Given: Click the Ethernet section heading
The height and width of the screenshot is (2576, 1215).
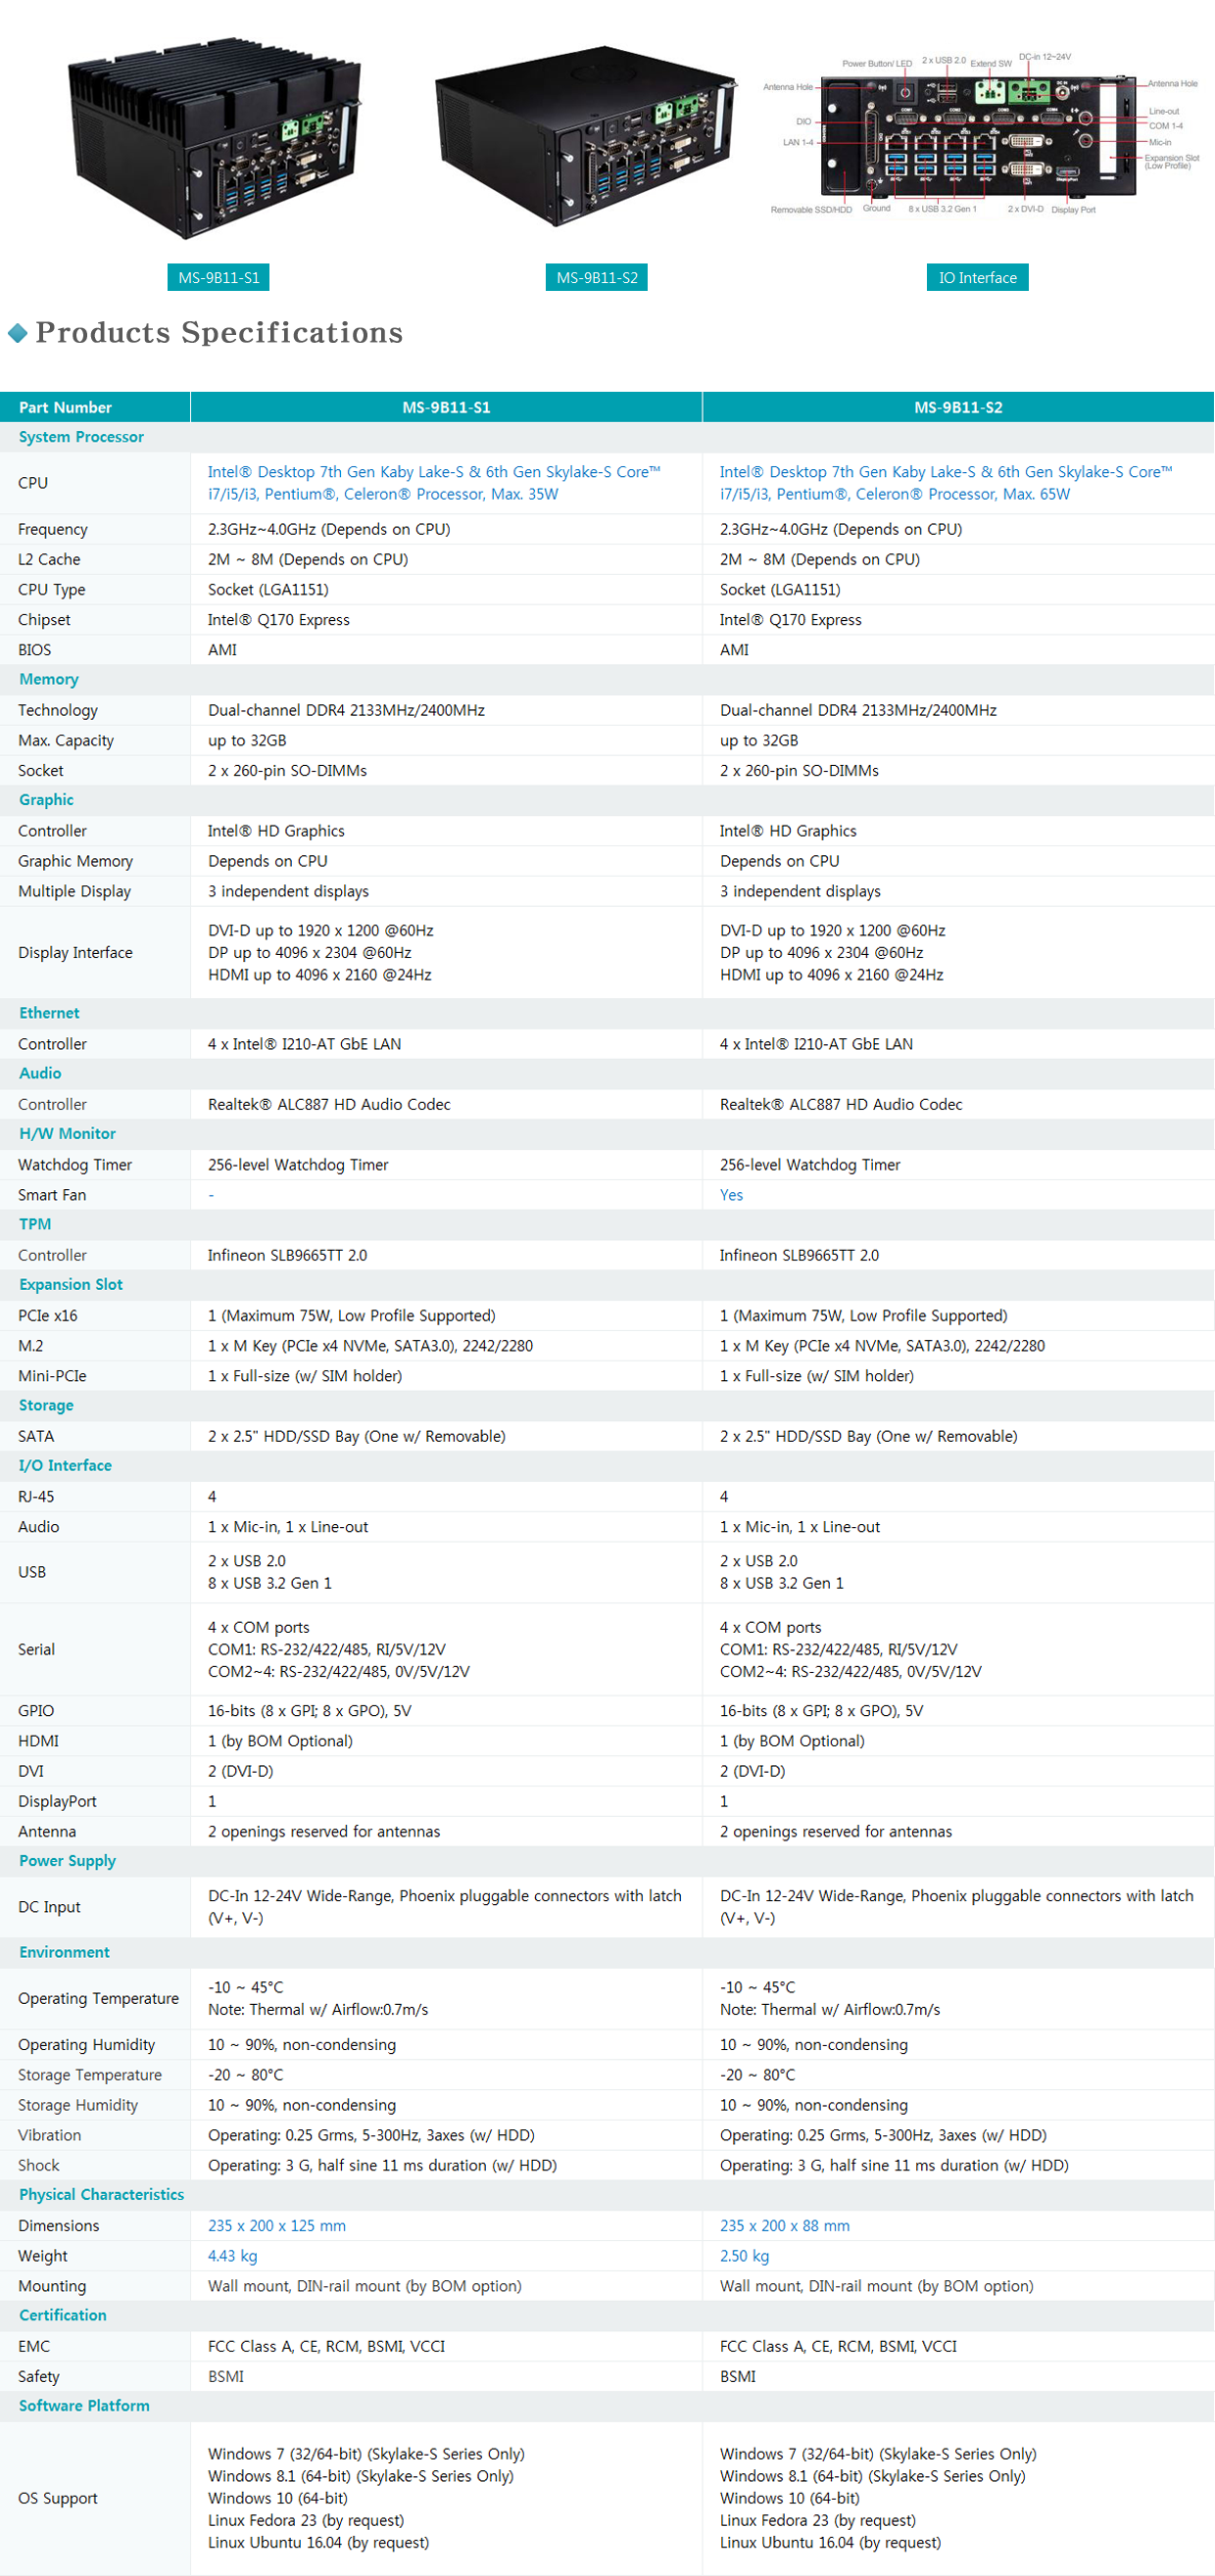Looking at the screenshot, I should [x=49, y=1013].
